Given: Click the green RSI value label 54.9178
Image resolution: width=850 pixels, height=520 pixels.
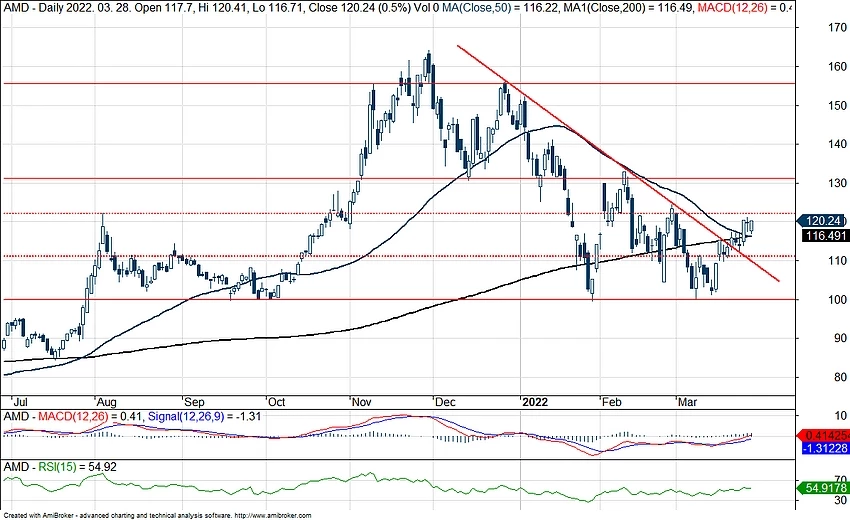Looking at the screenshot, I should (x=823, y=488).
